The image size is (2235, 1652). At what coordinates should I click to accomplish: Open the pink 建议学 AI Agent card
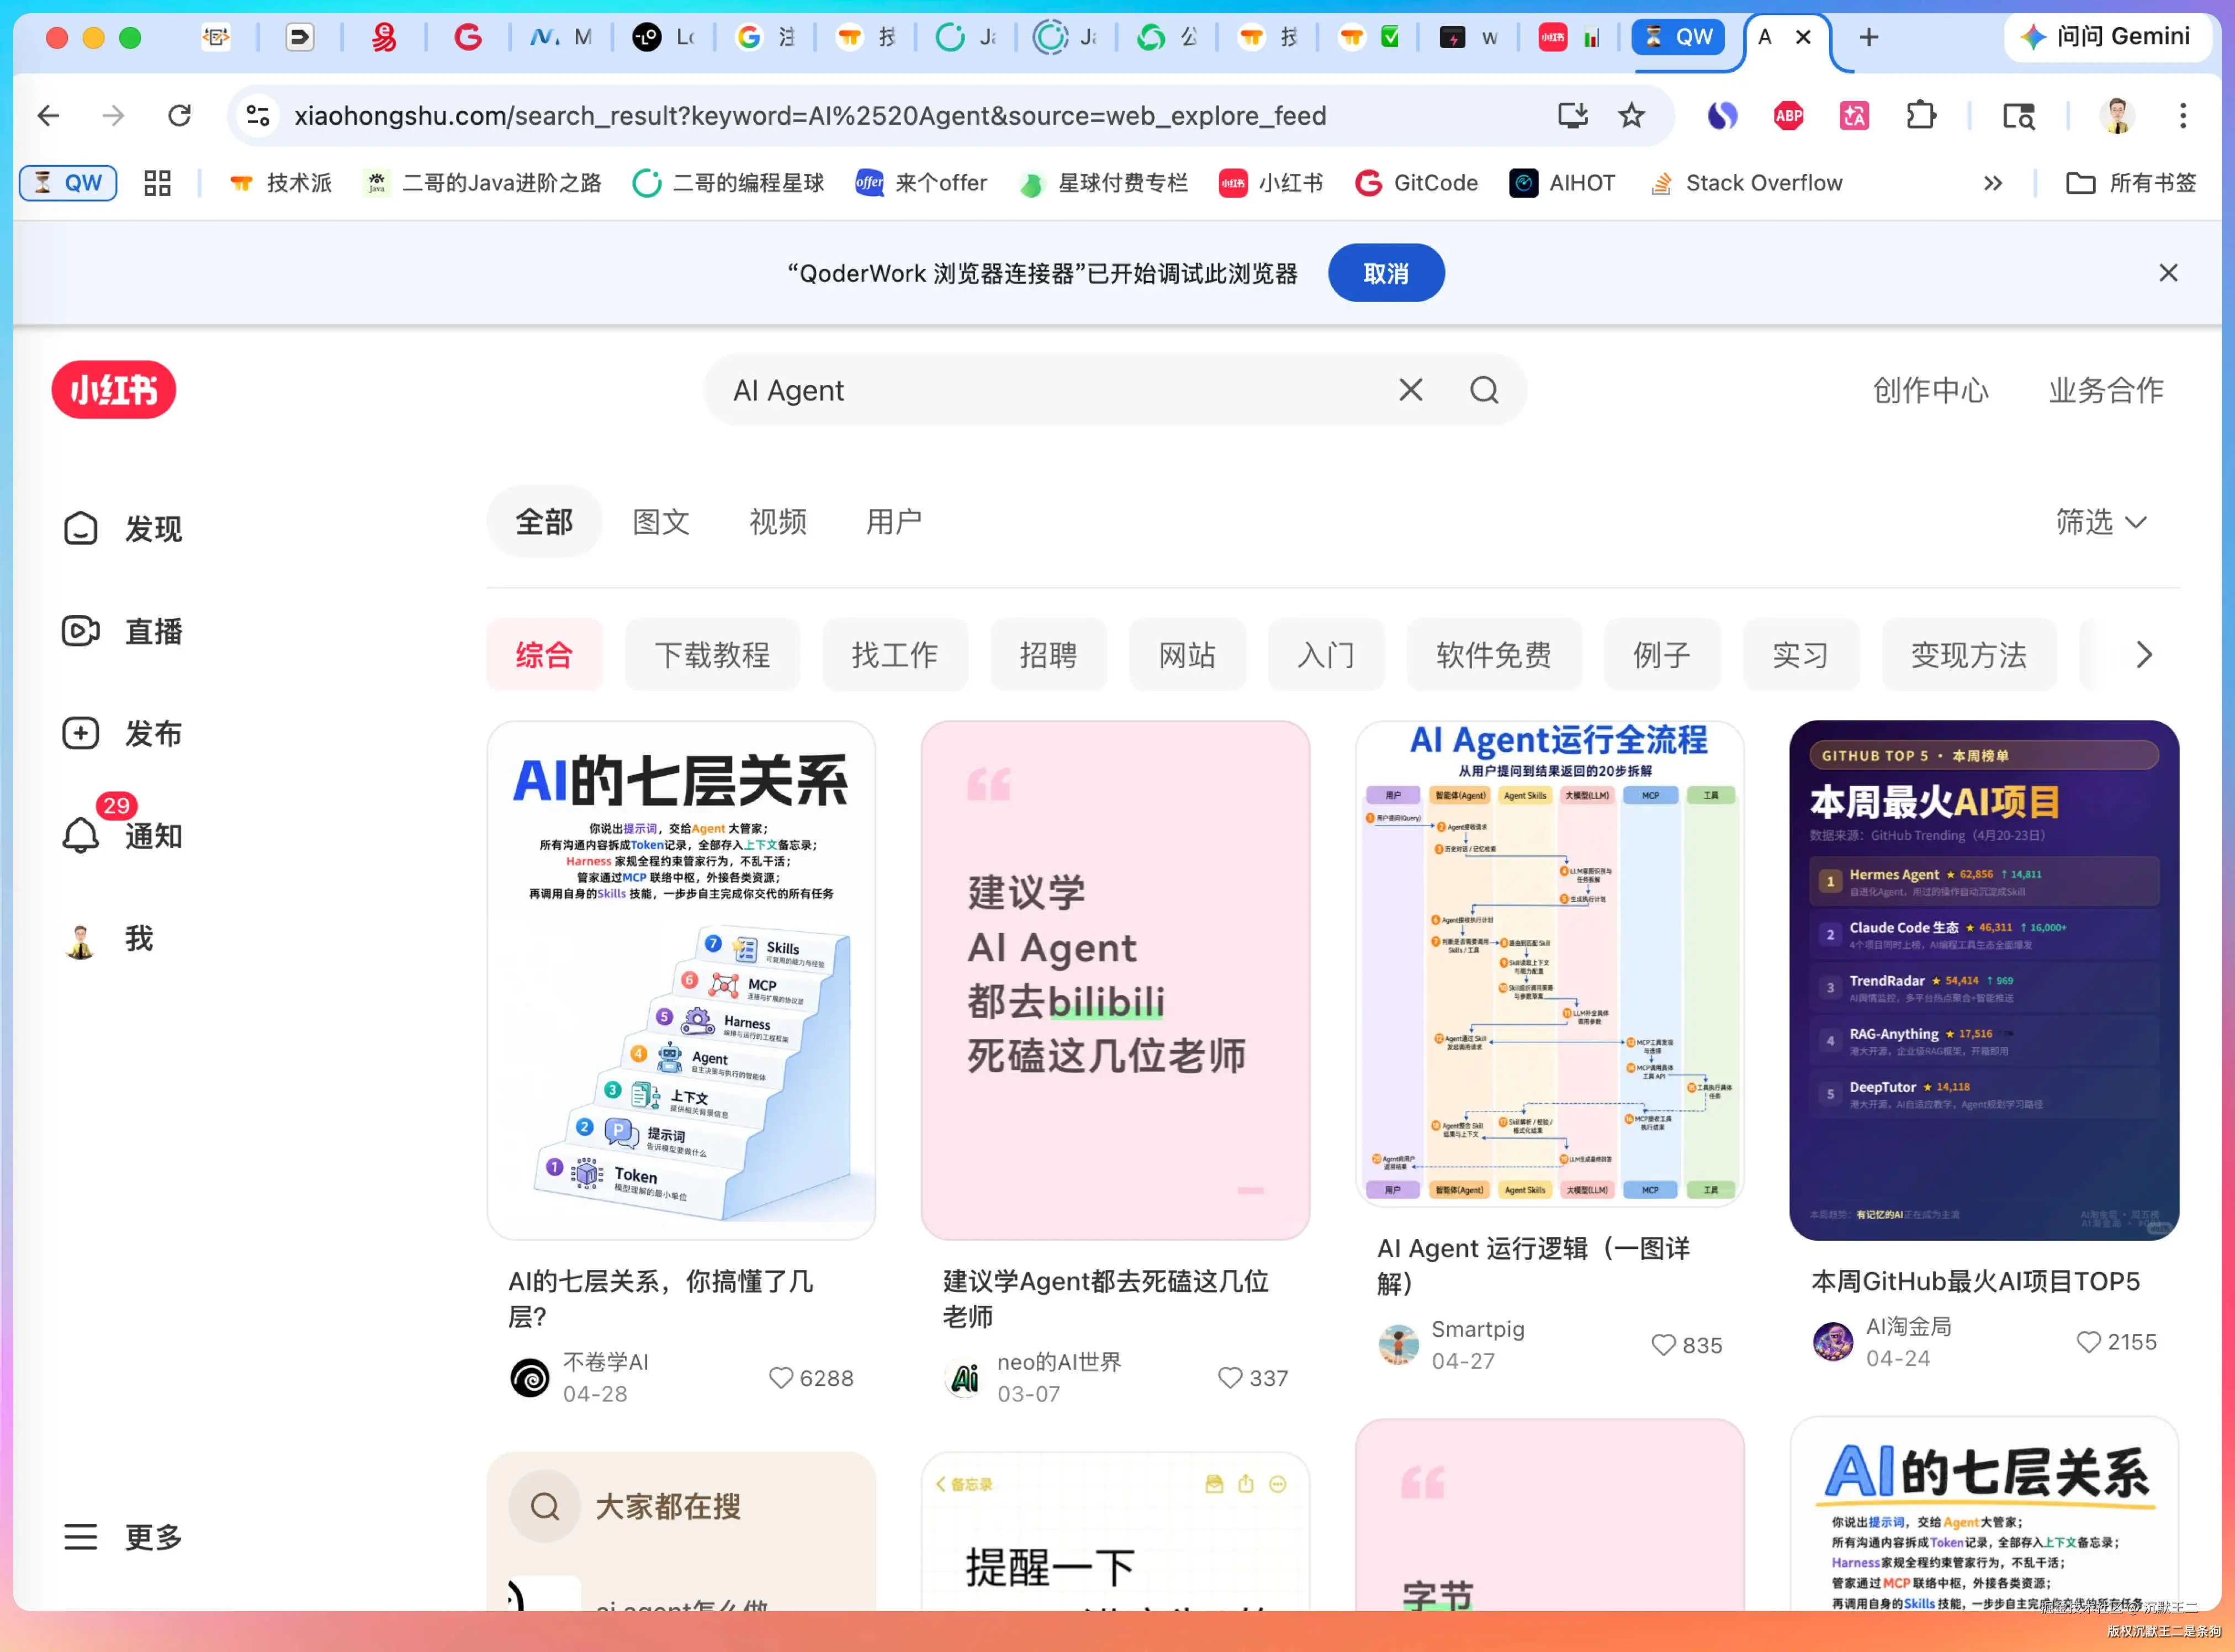(1115, 980)
